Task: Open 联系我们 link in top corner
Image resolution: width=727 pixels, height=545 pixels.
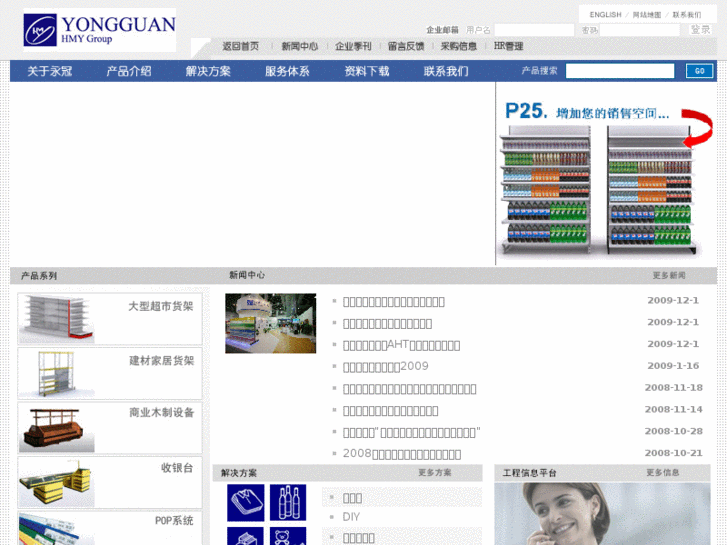Action: (x=687, y=15)
